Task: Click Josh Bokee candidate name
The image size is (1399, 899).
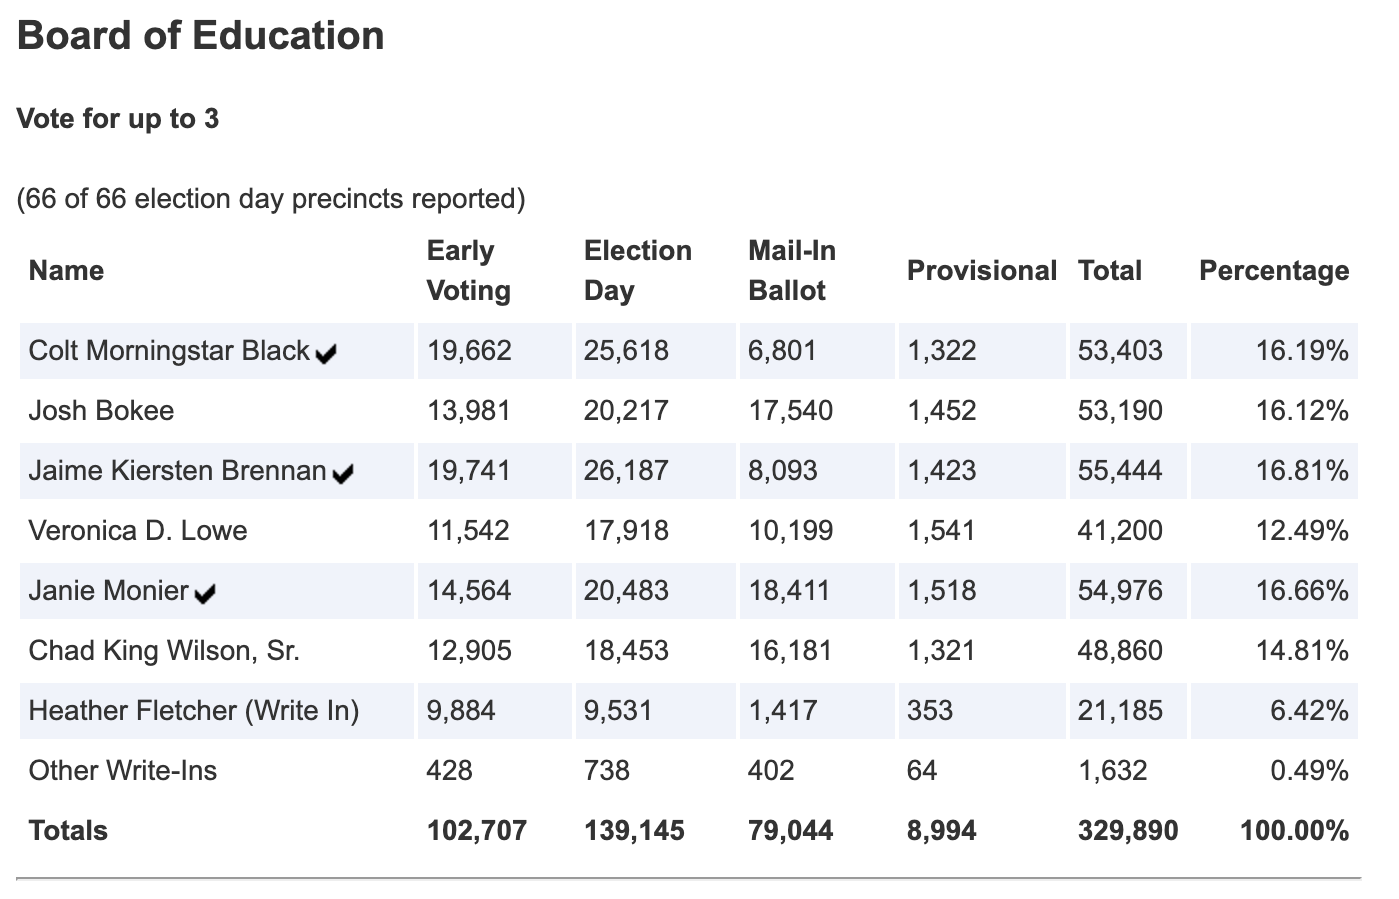Action: 101,411
